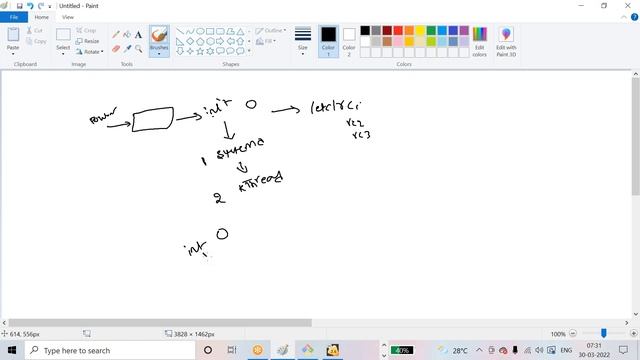Click the Resize button

(87, 41)
